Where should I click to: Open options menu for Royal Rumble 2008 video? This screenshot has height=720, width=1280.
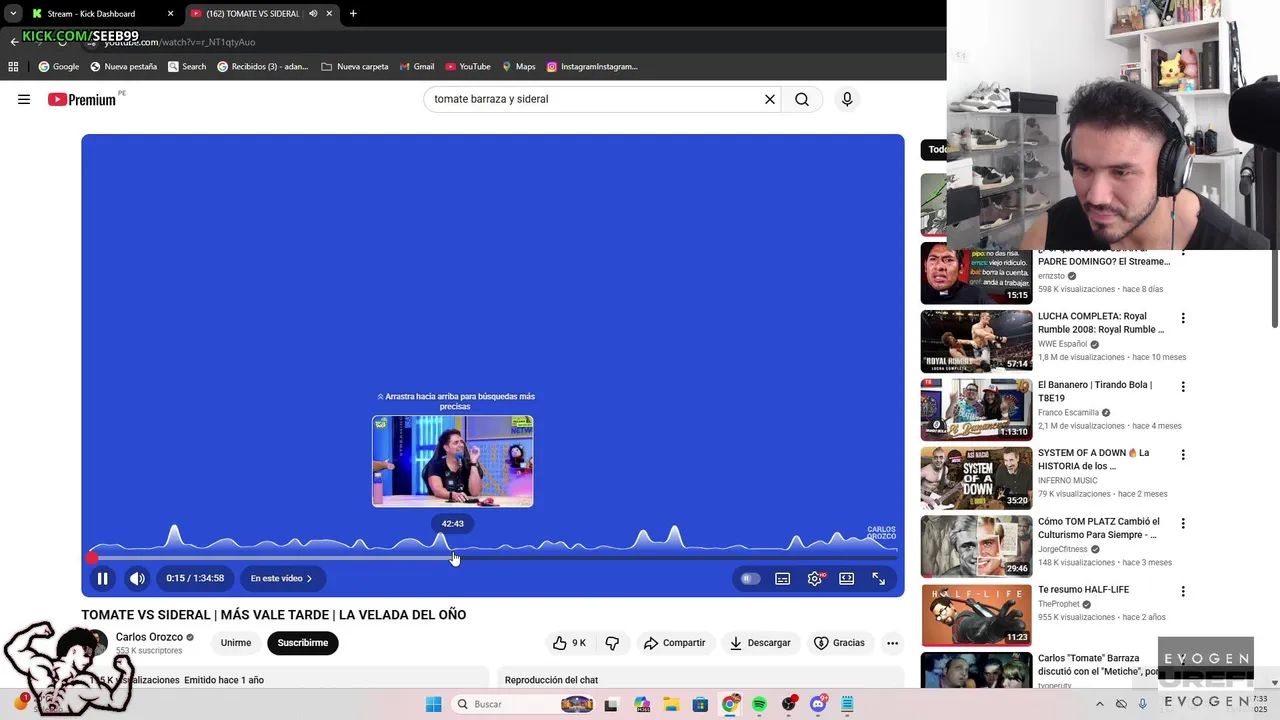pyautogui.click(x=1183, y=318)
